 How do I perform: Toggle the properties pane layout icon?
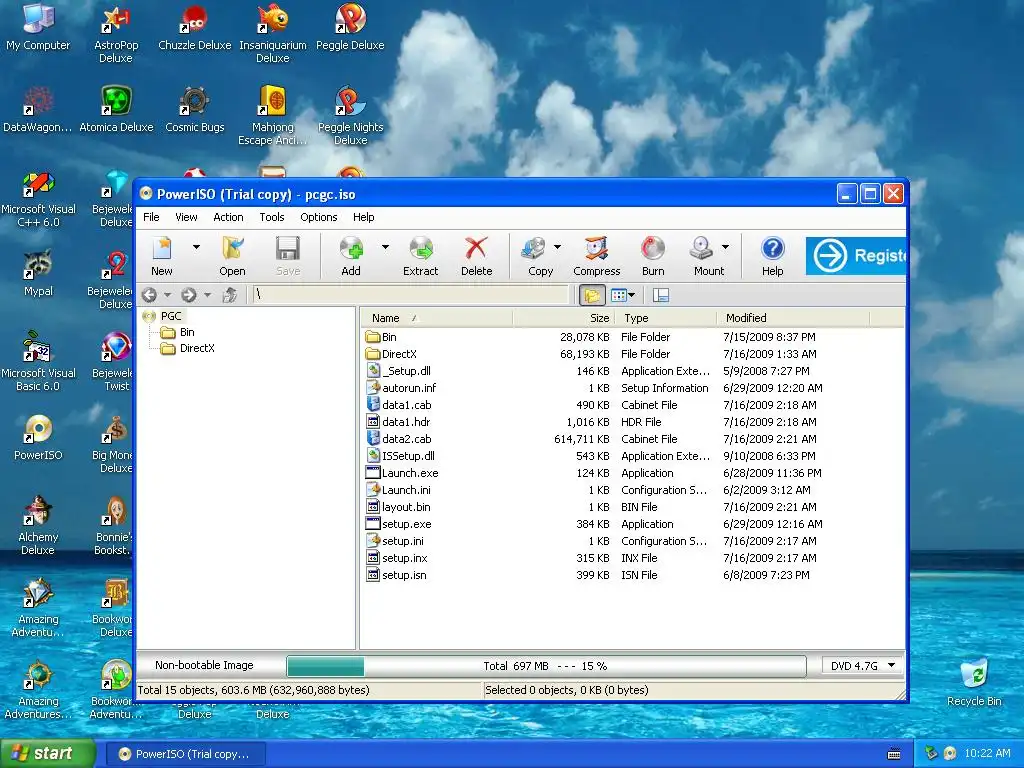click(x=660, y=295)
